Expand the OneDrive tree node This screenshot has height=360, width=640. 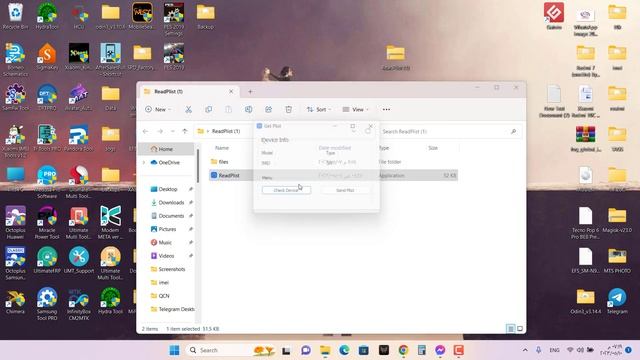point(144,162)
